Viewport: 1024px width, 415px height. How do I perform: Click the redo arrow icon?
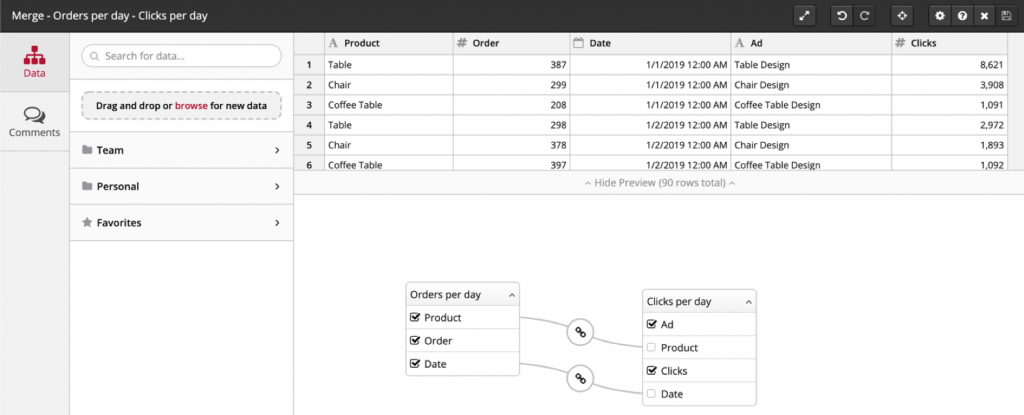coord(865,16)
